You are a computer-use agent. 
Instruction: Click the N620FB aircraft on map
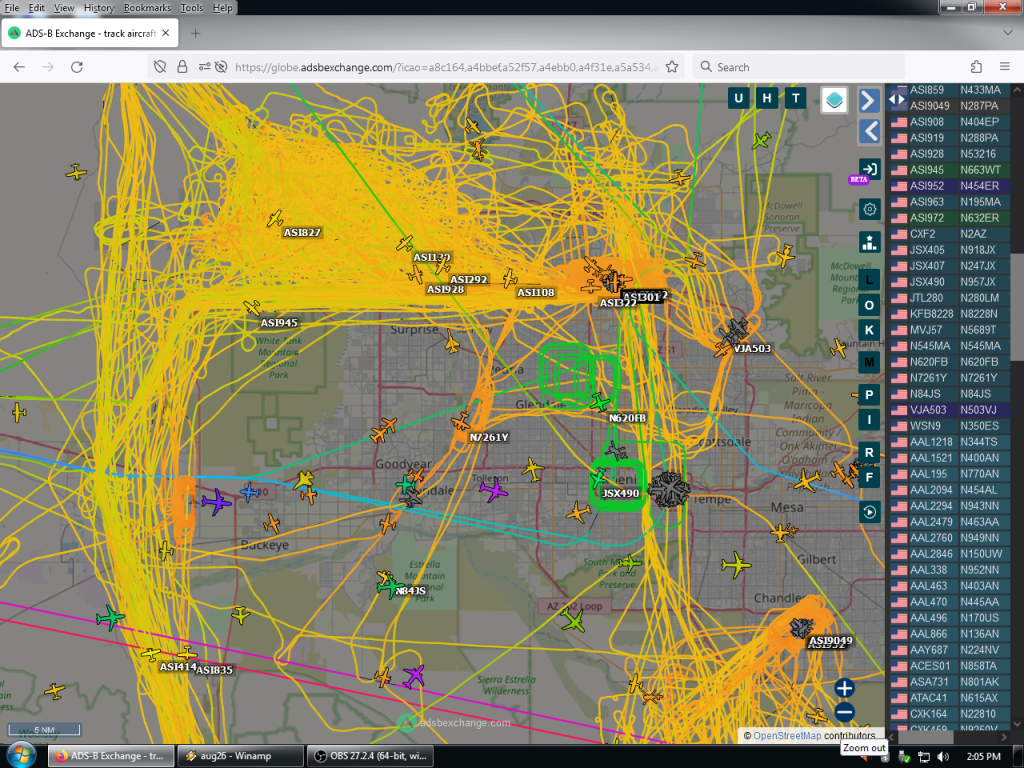coord(600,402)
